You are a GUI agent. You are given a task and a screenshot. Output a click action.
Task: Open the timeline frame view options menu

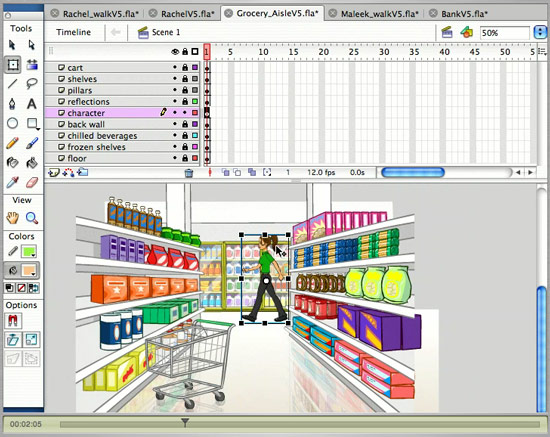click(x=542, y=52)
